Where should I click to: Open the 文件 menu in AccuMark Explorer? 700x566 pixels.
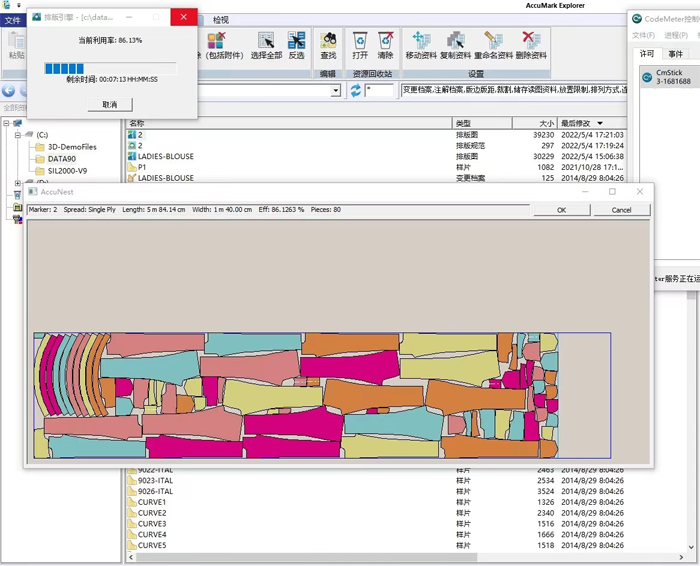click(12, 20)
